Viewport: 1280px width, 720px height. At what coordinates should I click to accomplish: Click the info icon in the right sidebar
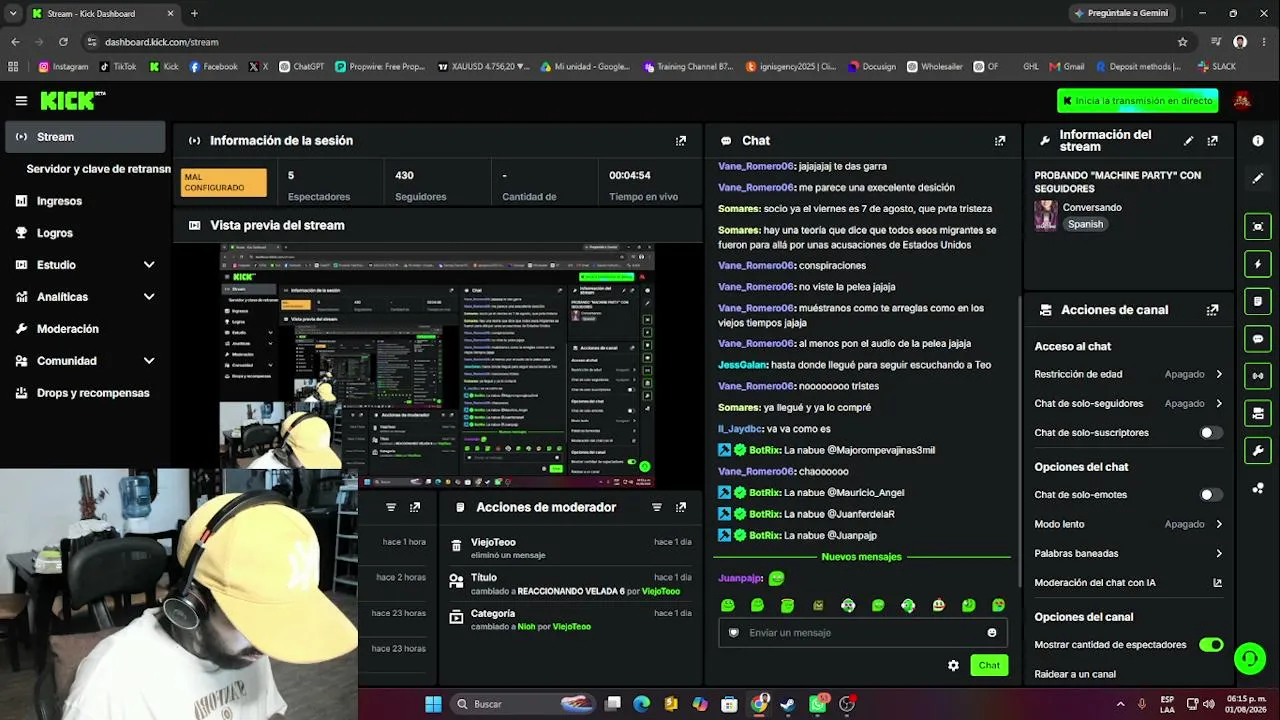(1258, 141)
